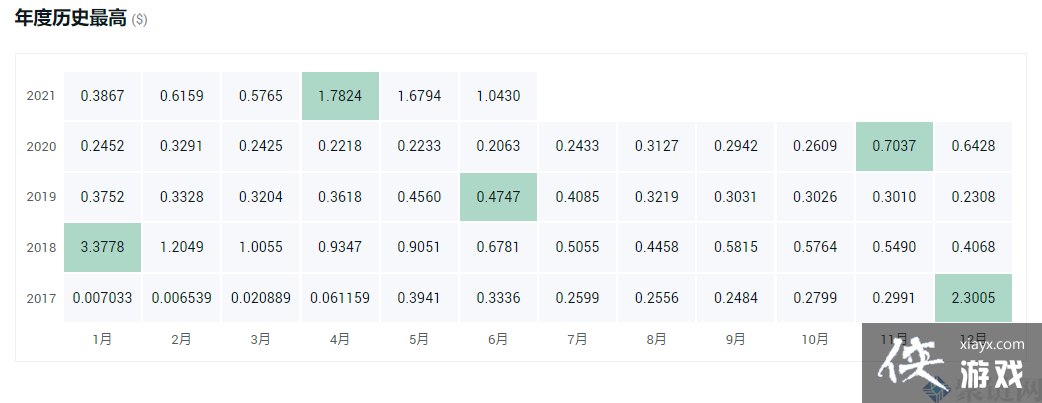Select the highlighted 3.3778 cell in 2018

click(x=102, y=247)
